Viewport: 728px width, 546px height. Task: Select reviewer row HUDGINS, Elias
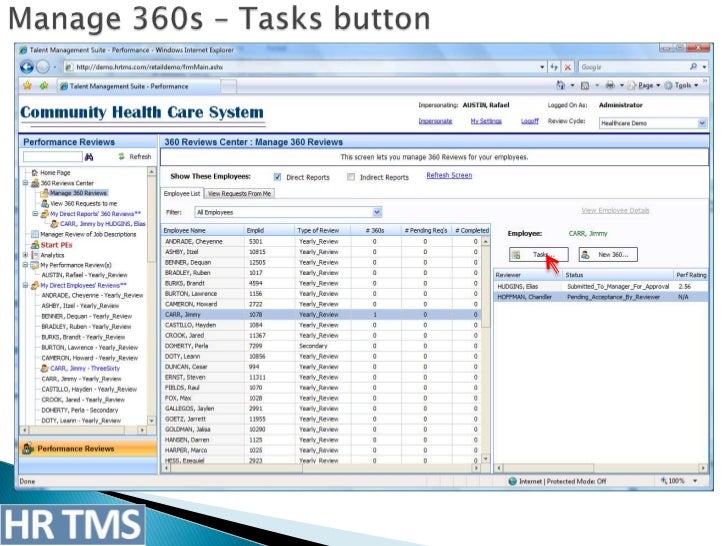click(x=601, y=286)
